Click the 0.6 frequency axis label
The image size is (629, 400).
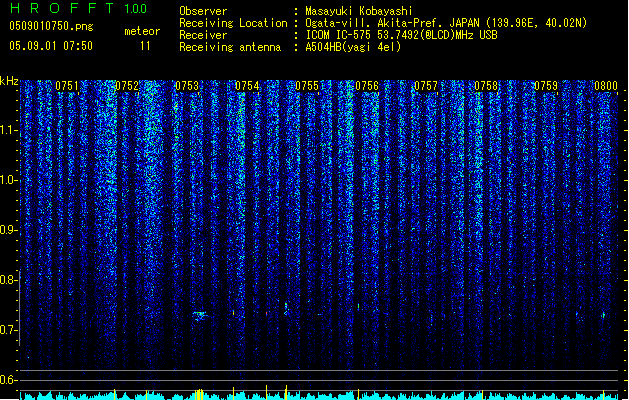tap(8, 380)
